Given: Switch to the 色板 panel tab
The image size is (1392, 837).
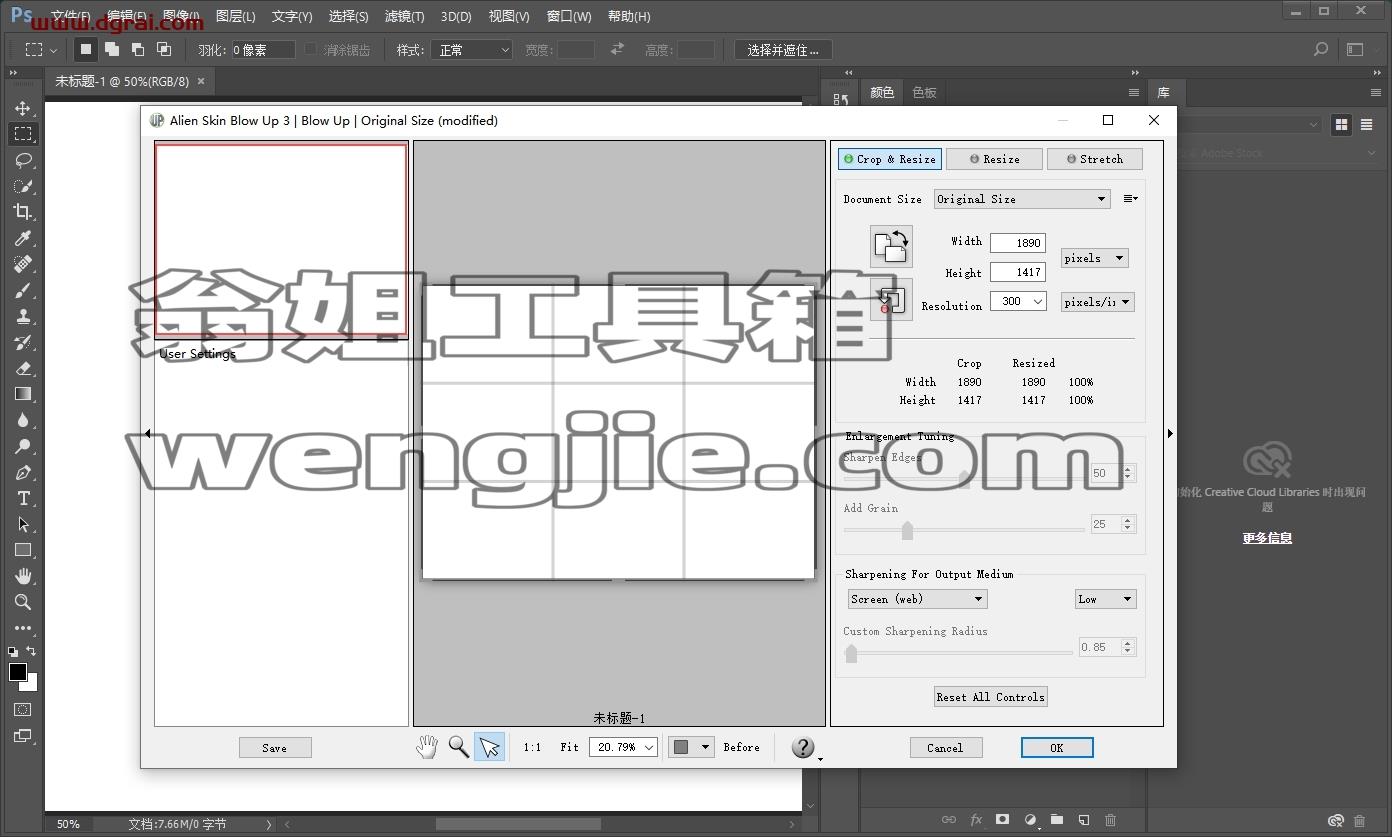Looking at the screenshot, I should click(925, 92).
